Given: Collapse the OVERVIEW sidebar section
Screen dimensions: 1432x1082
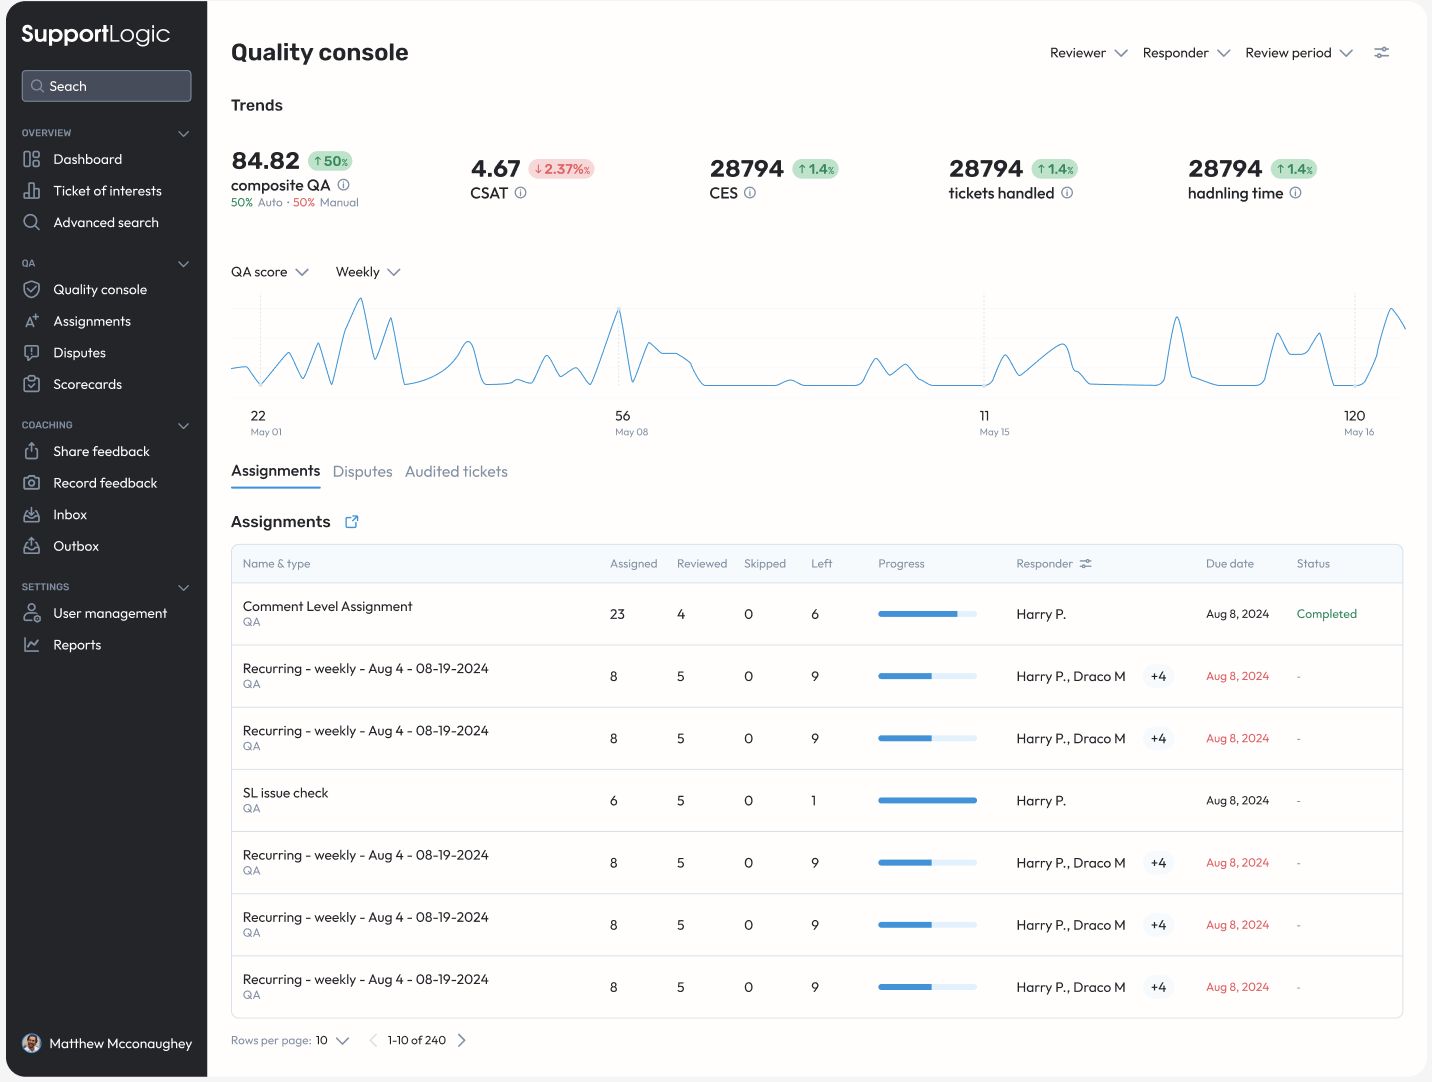Looking at the screenshot, I should click(x=184, y=133).
